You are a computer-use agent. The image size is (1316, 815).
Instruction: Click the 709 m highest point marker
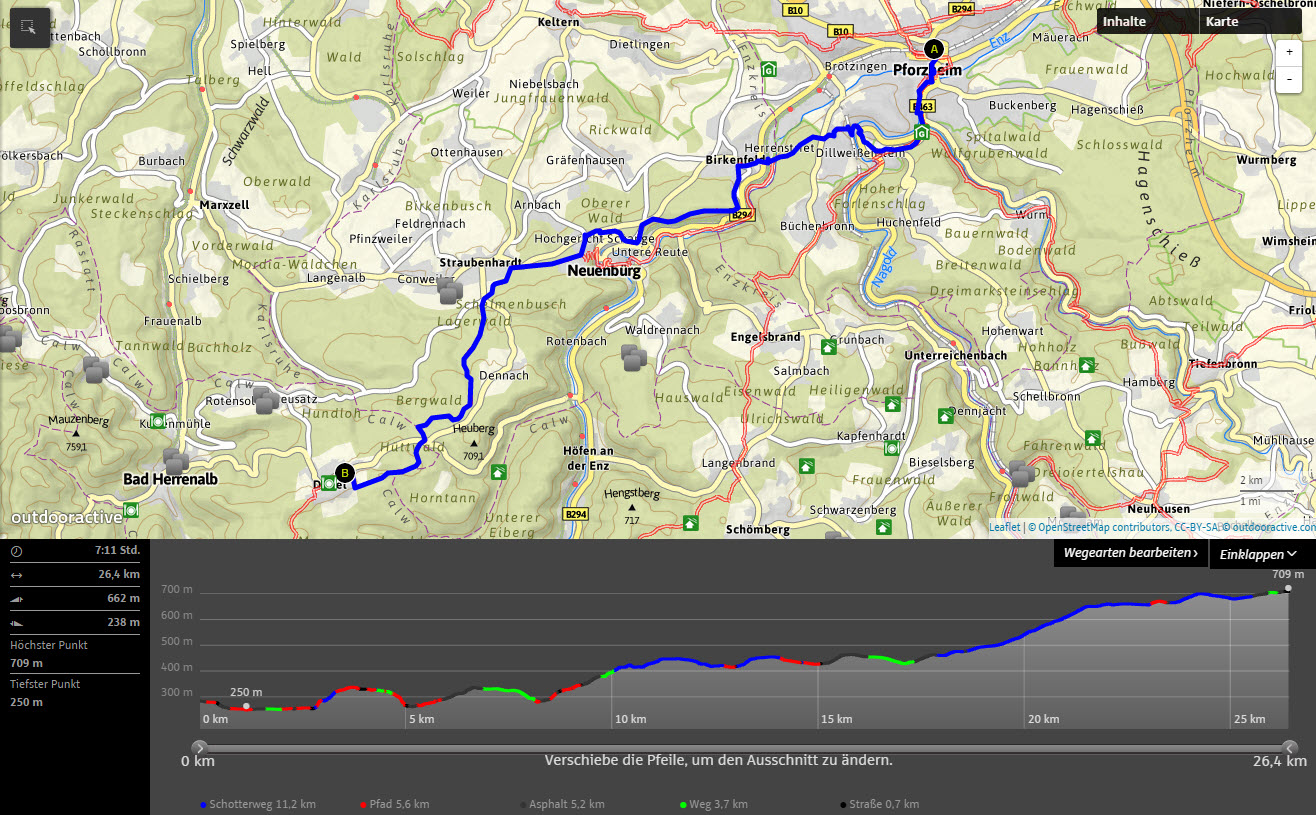[x=1288, y=588]
